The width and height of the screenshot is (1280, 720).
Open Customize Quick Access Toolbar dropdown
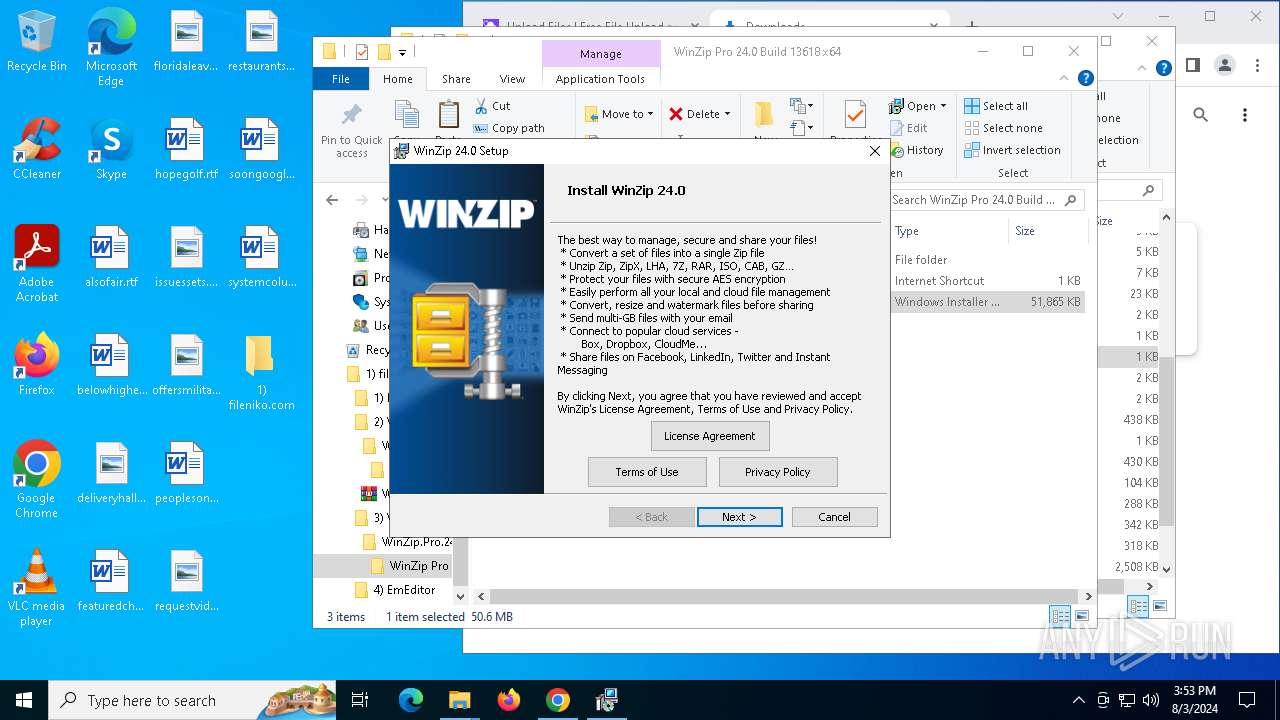(x=402, y=52)
